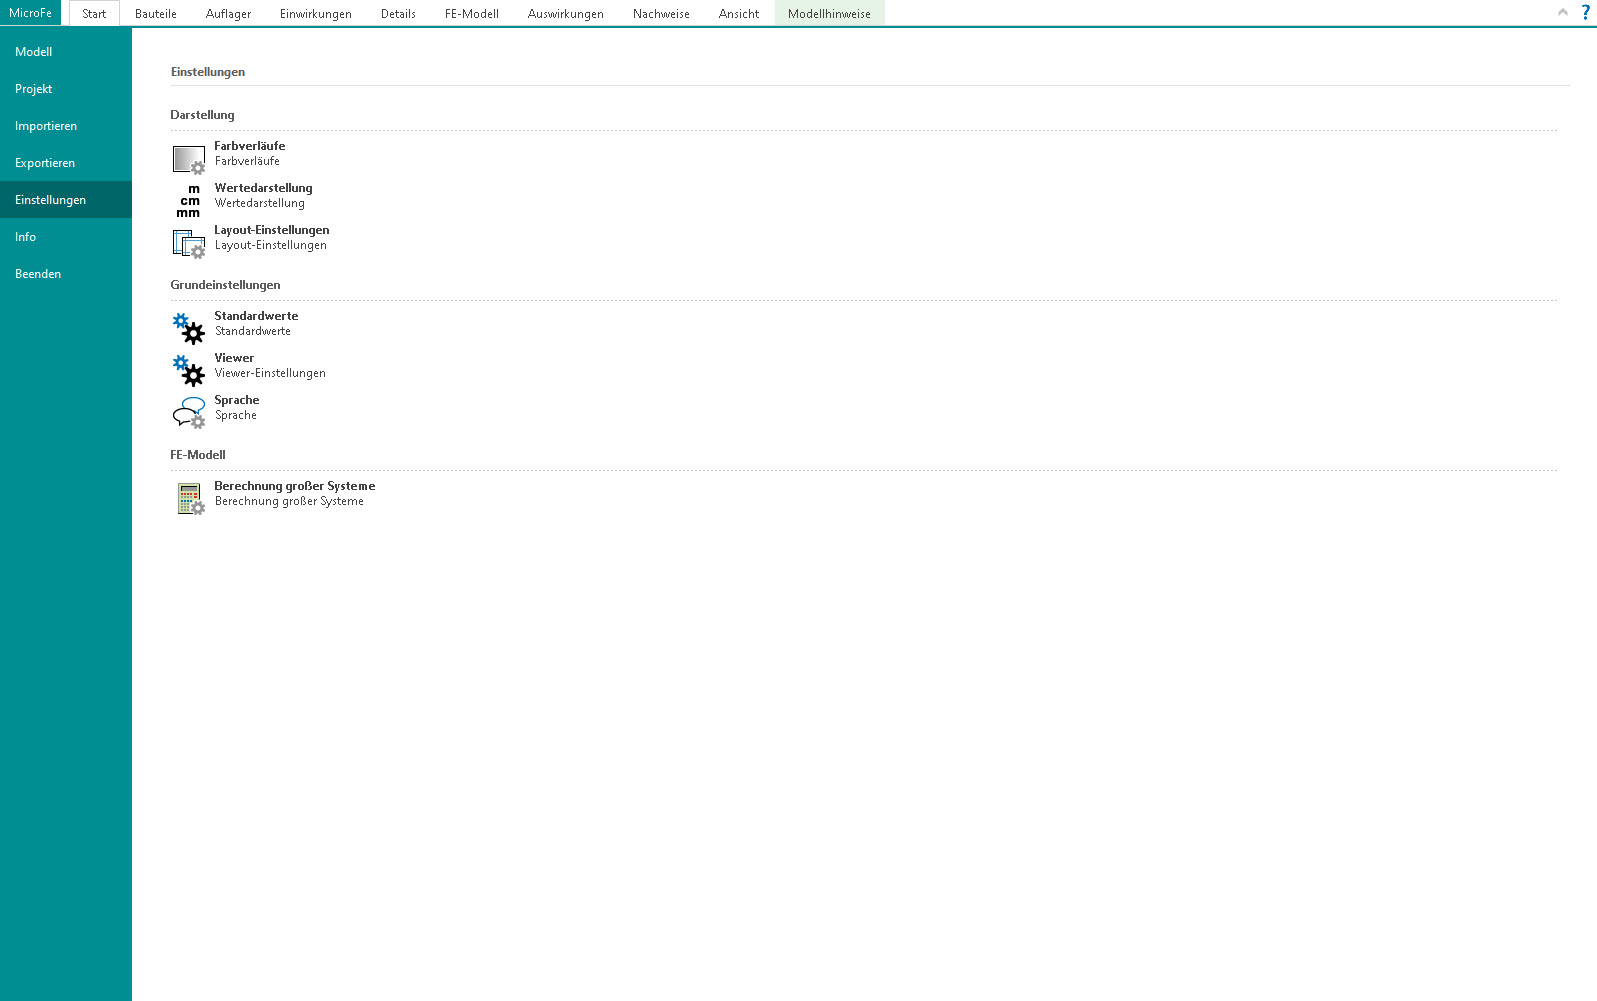Image resolution: width=1597 pixels, height=1001 pixels.
Task: Click the Viewer-Einstellungen description text
Action: [x=270, y=373]
